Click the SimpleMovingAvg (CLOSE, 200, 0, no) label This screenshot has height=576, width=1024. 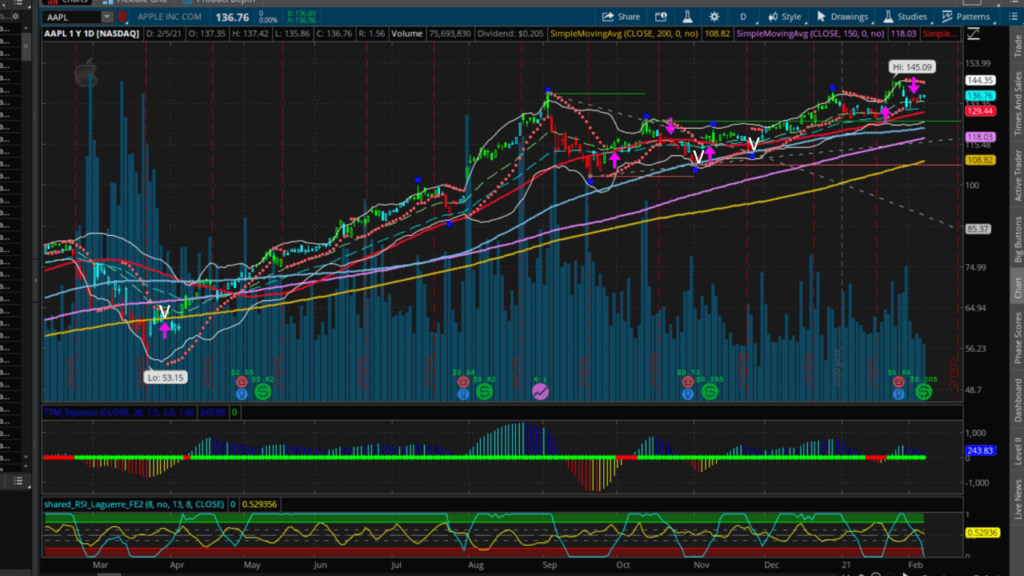point(624,34)
